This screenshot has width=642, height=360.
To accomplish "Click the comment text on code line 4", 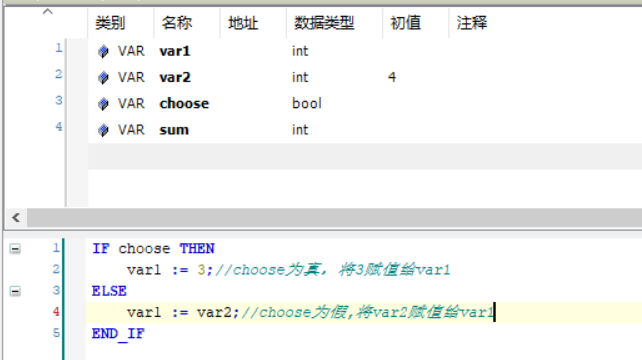I will click(367, 312).
